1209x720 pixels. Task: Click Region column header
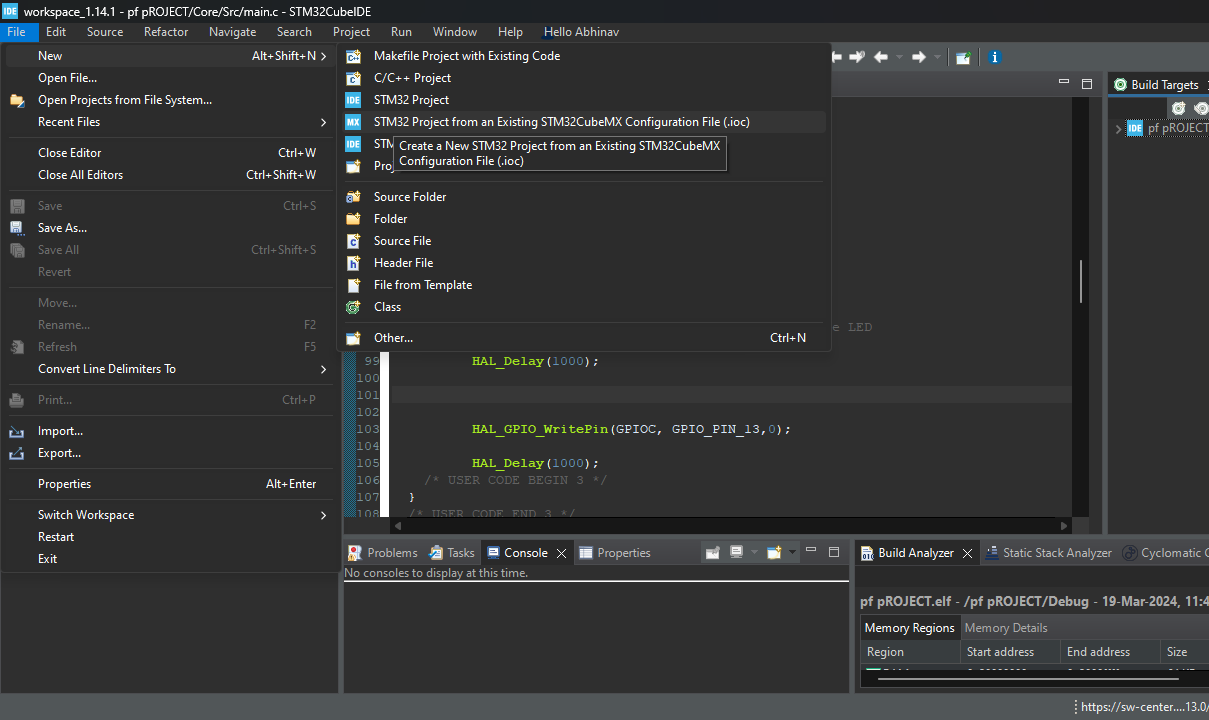[x=910, y=652]
